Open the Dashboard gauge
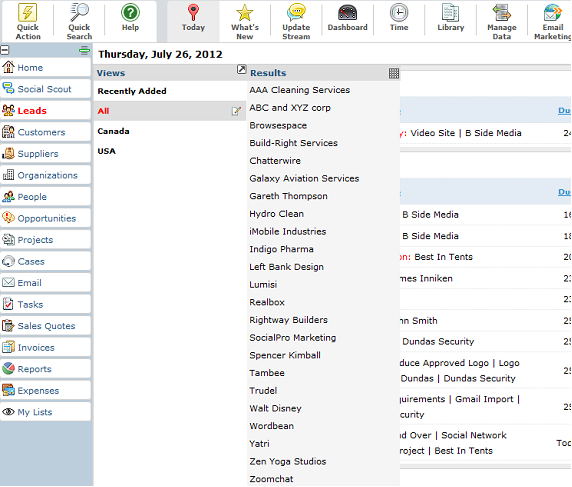 point(347,12)
